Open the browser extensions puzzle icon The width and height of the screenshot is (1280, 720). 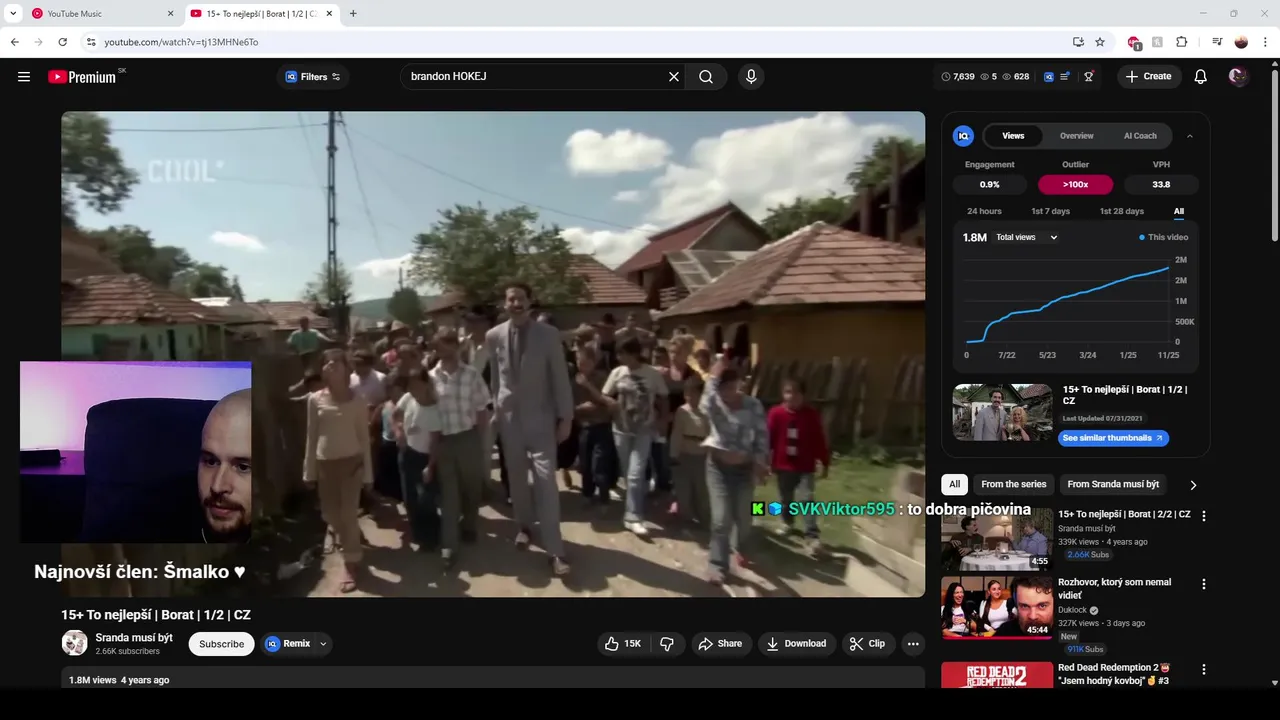coord(1182,42)
